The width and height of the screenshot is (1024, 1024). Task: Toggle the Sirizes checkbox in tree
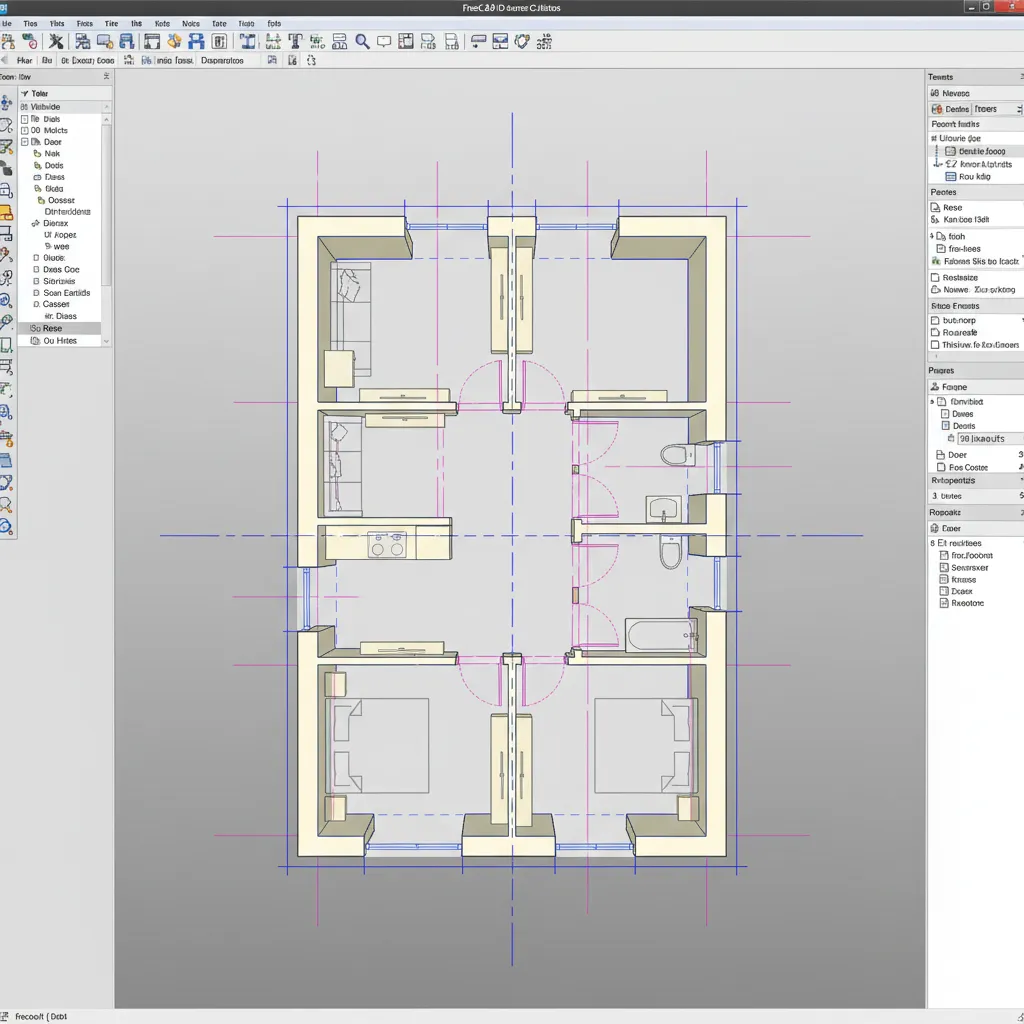pyautogui.click(x=37, y=281)
